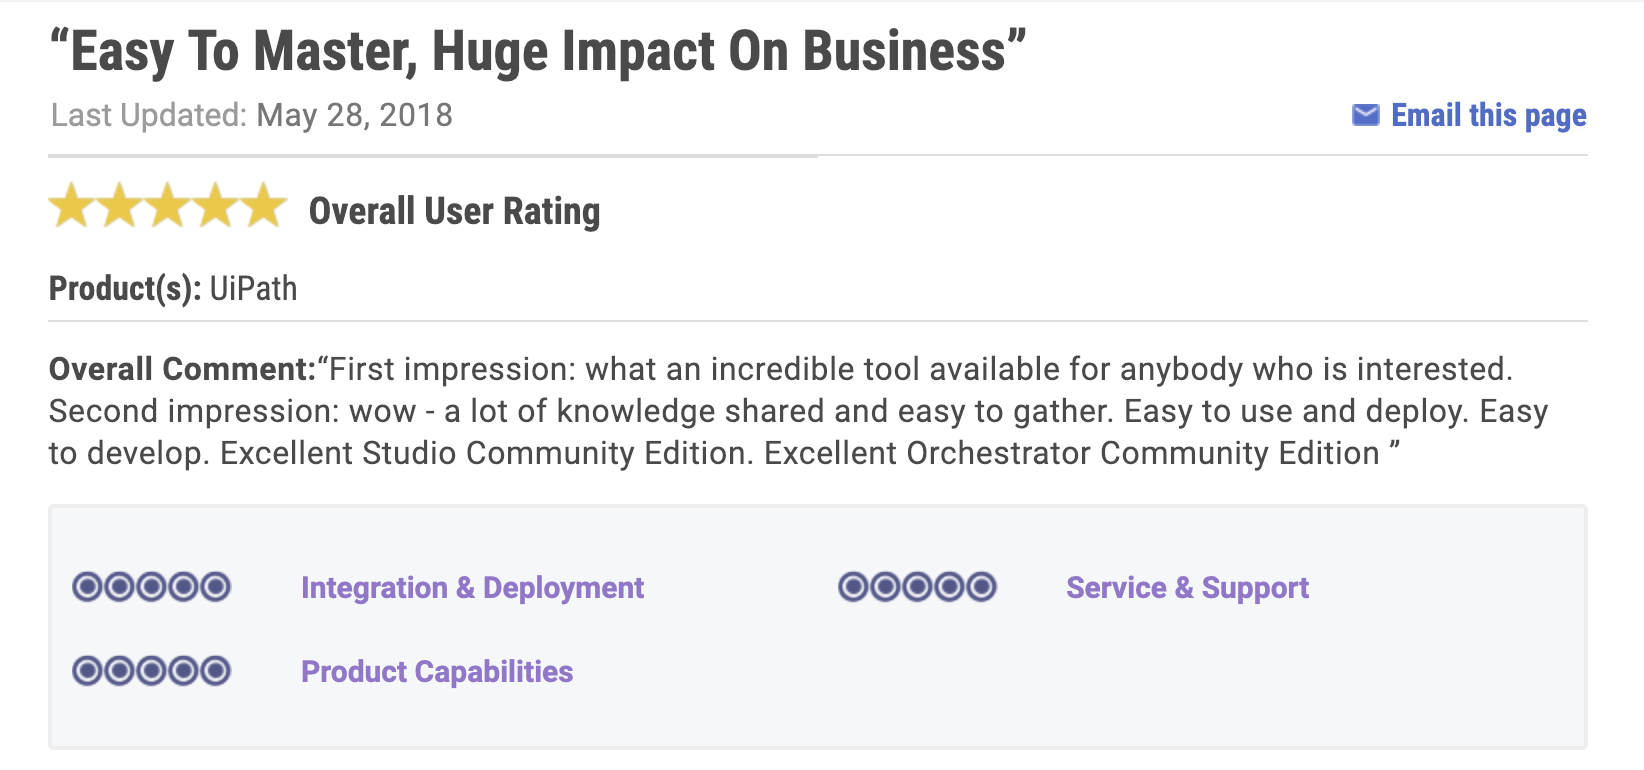Click last rating dot beside Integration & Deployment
Image resolution: width=1644 pixels, height=770 pixels.
click(215, 586)
